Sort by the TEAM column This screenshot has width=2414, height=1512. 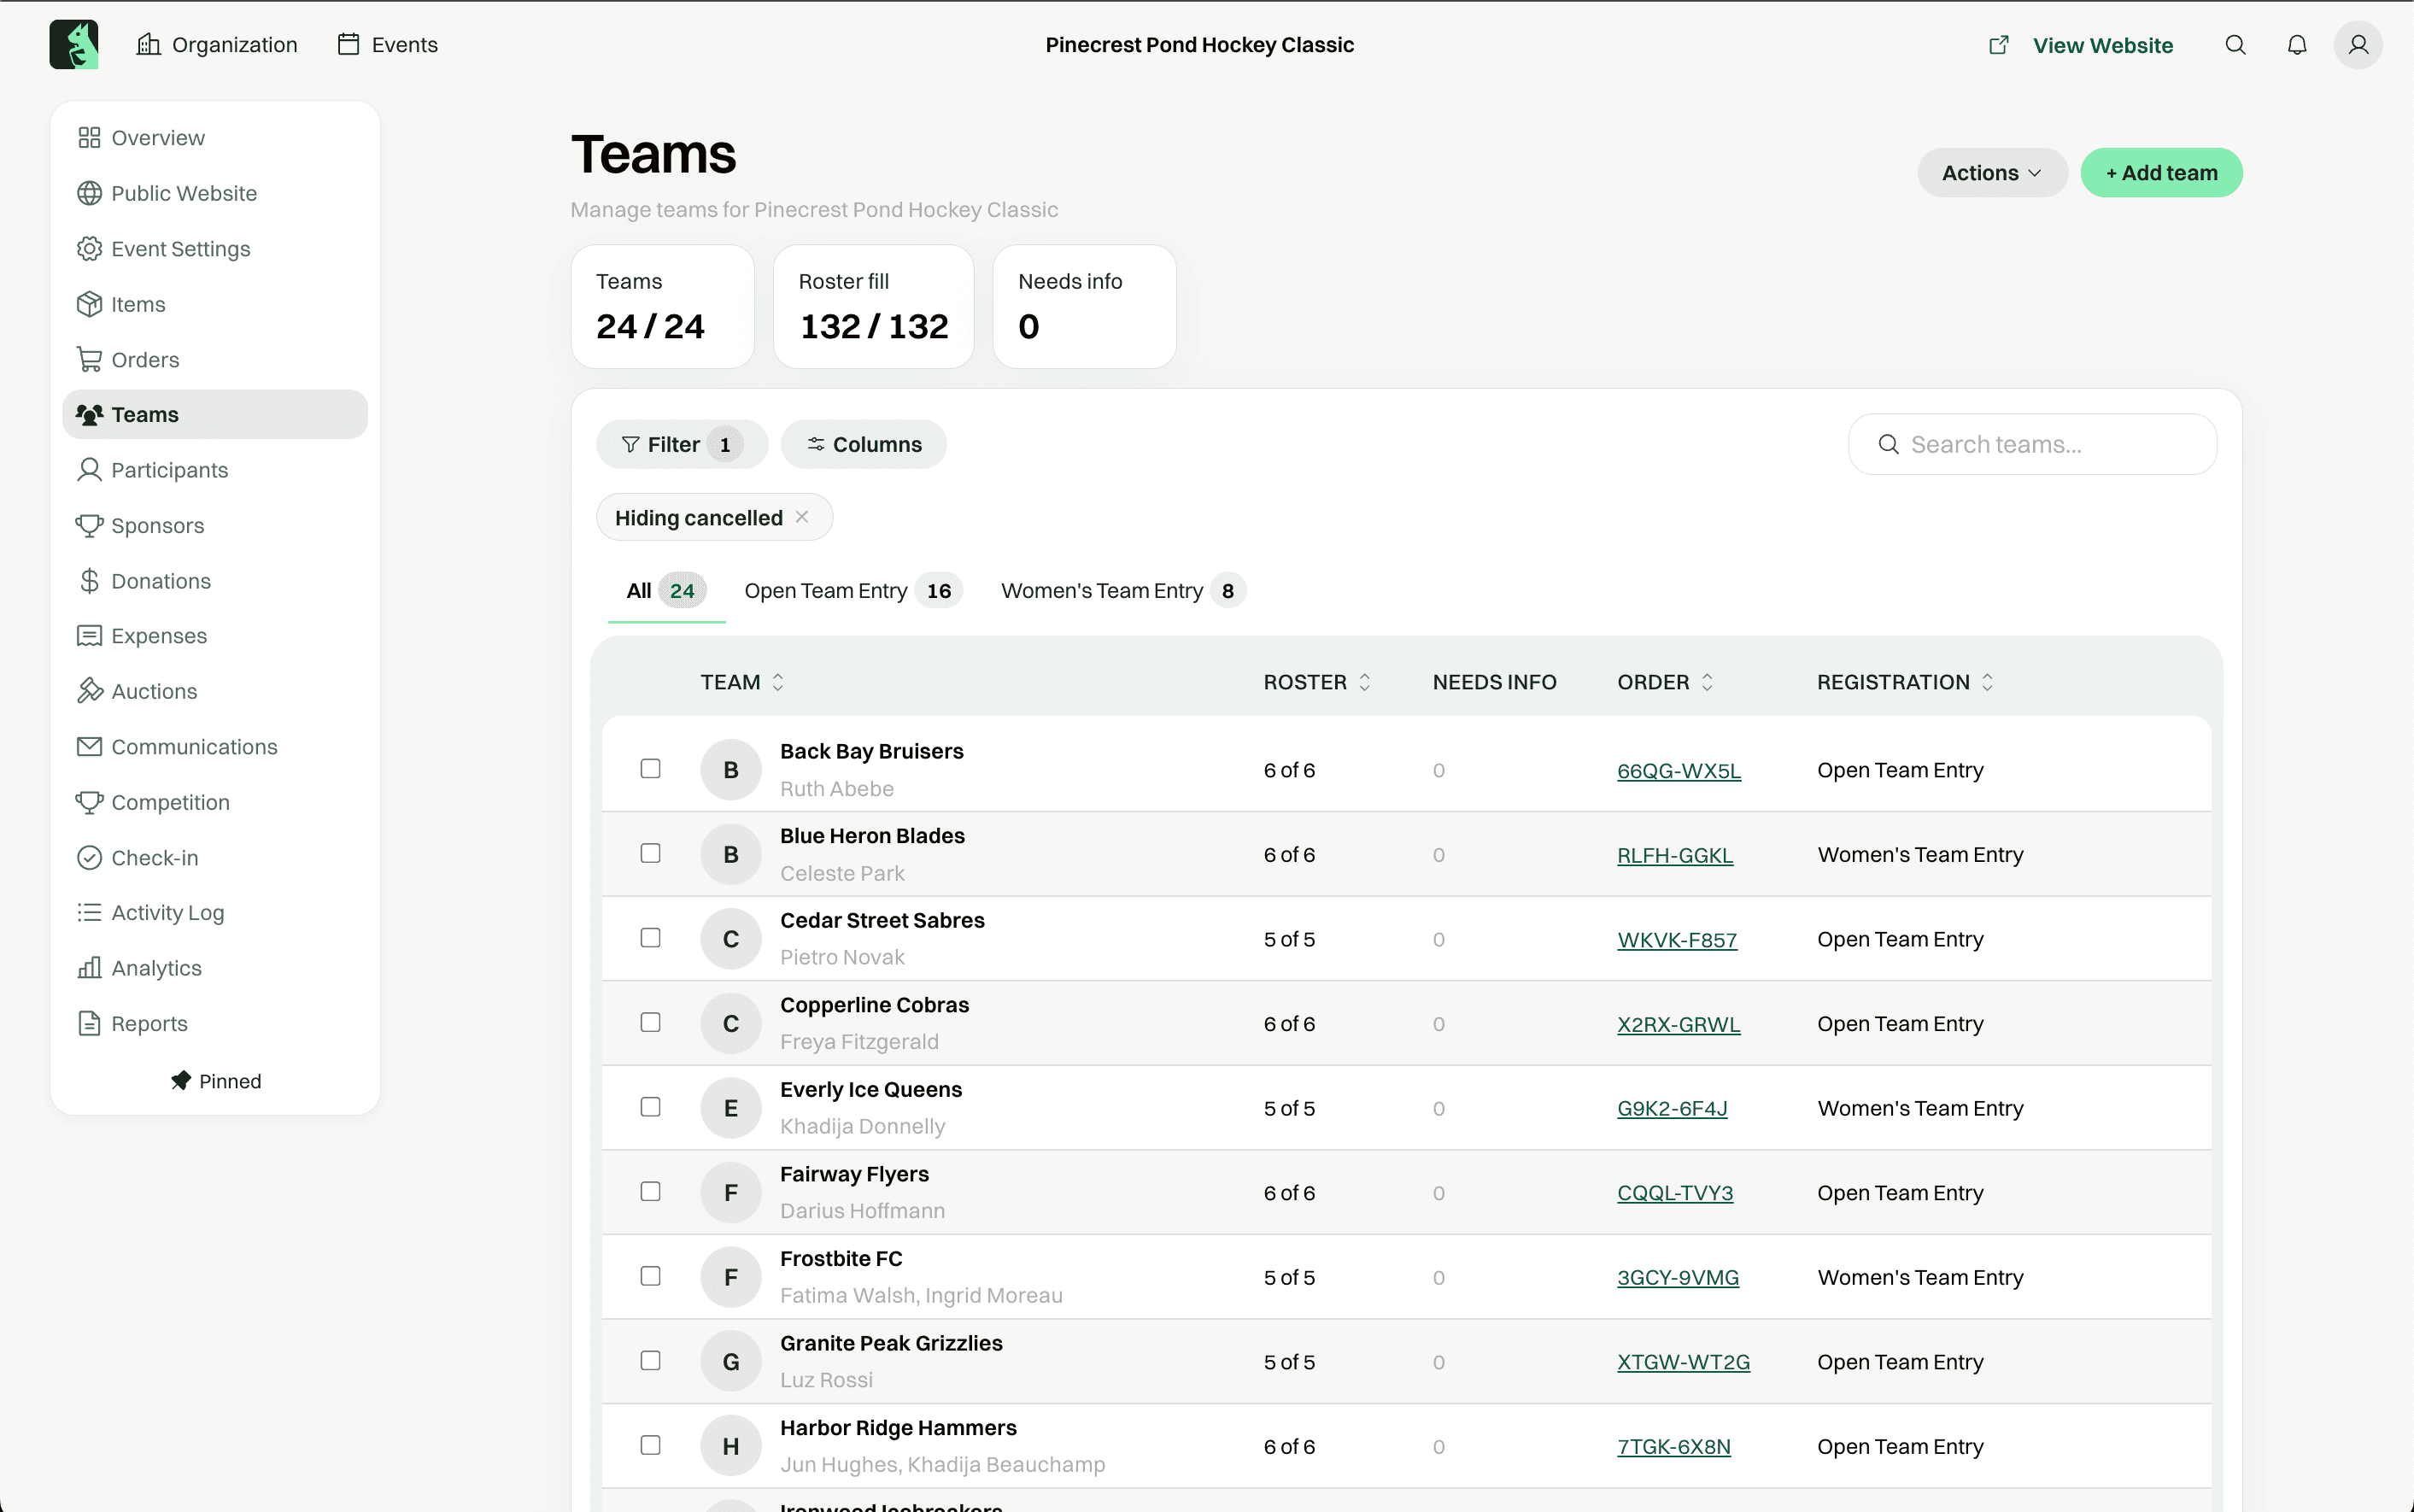[x=742, y=682]
